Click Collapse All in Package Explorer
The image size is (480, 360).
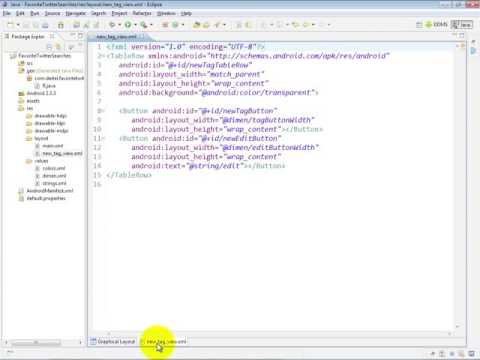click(49, 46)
